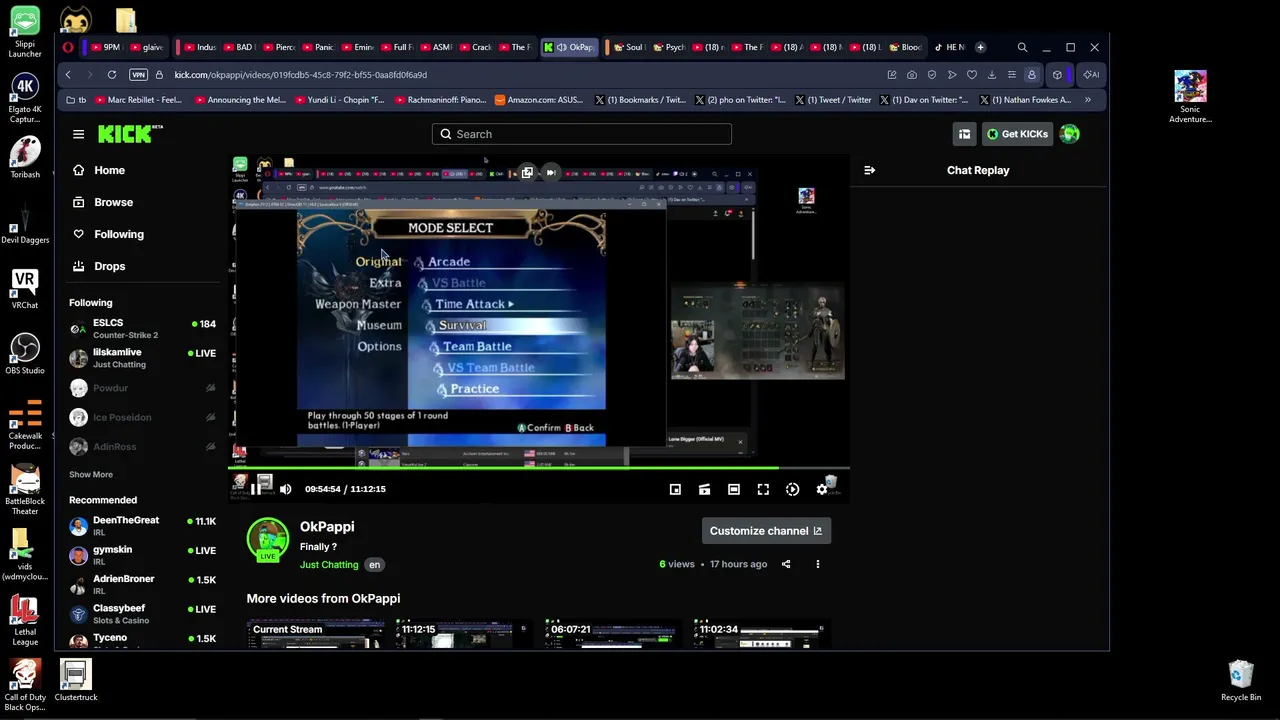Open the OBS Studio desktop icon
The image size is (1280, 720).
(x=25, y=354)
